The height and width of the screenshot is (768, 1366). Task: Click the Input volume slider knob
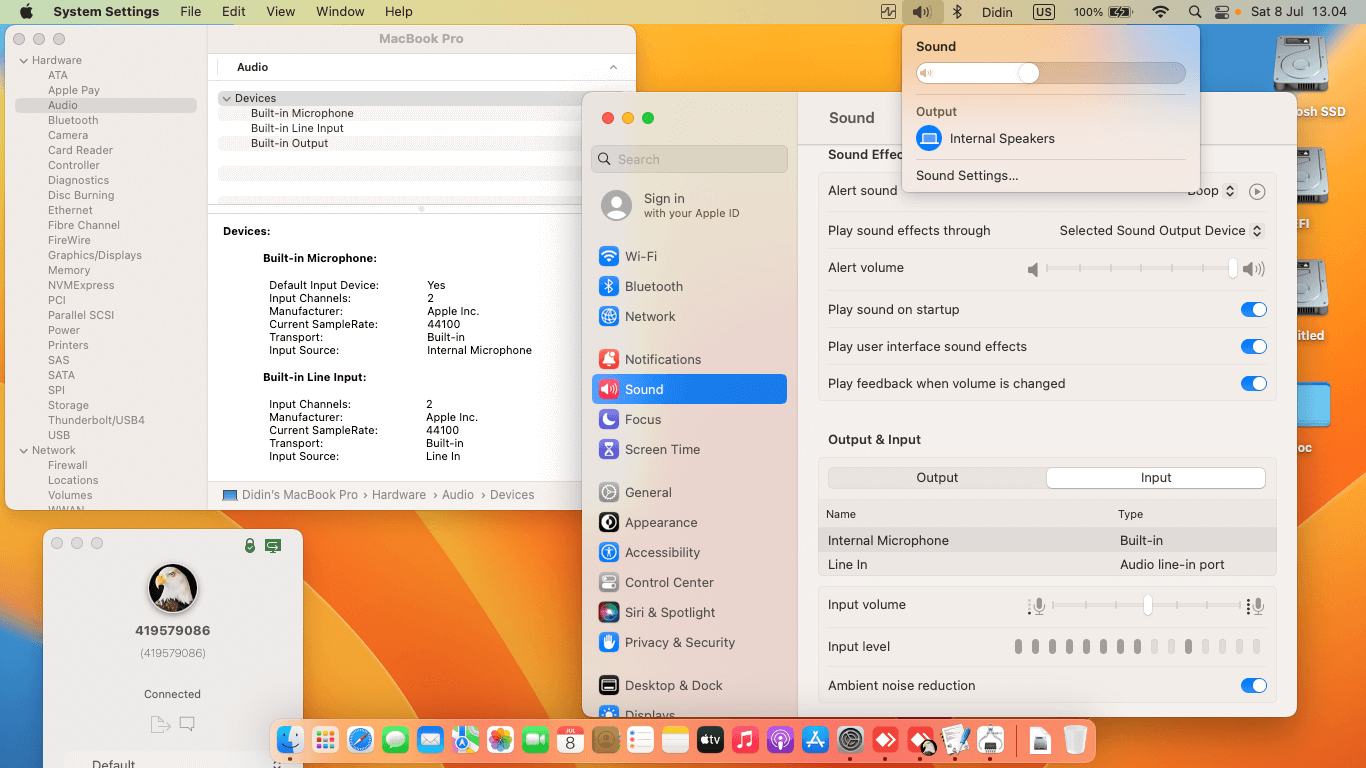[x=1148, y=605]
